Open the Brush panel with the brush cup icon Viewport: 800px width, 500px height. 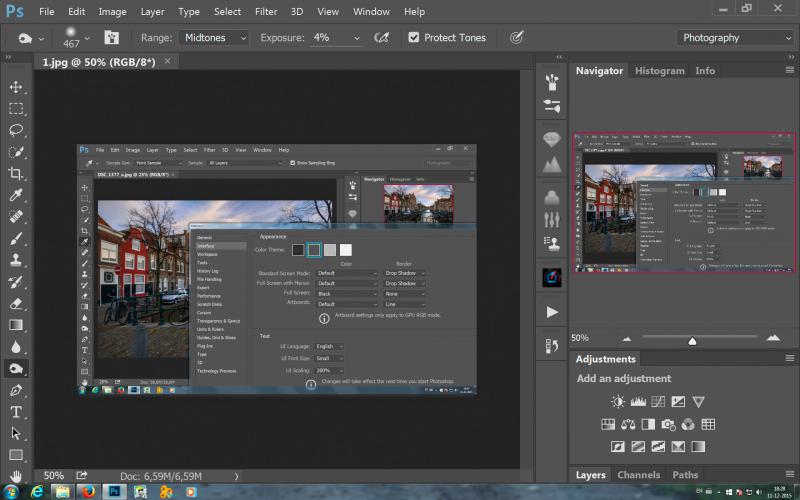click(x=552, y=82)
